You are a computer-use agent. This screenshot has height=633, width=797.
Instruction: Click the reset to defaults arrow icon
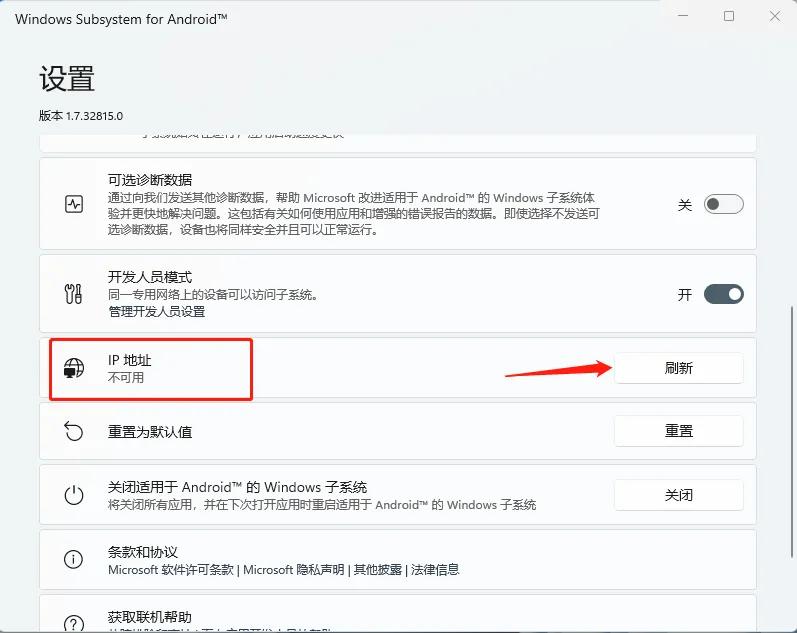click(74, 431)
